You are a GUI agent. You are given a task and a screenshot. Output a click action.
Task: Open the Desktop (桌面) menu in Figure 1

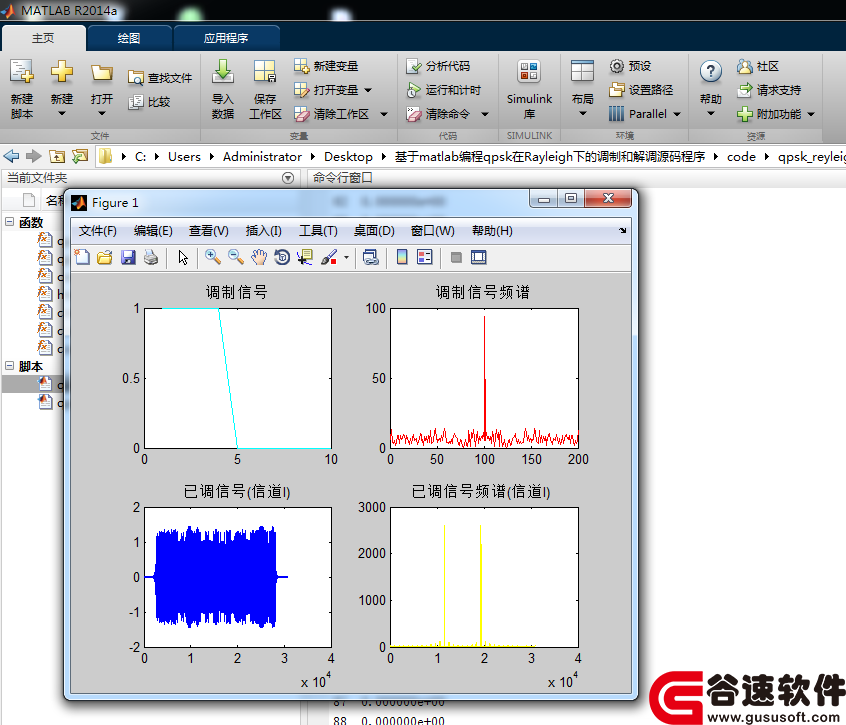pos(374,231)
